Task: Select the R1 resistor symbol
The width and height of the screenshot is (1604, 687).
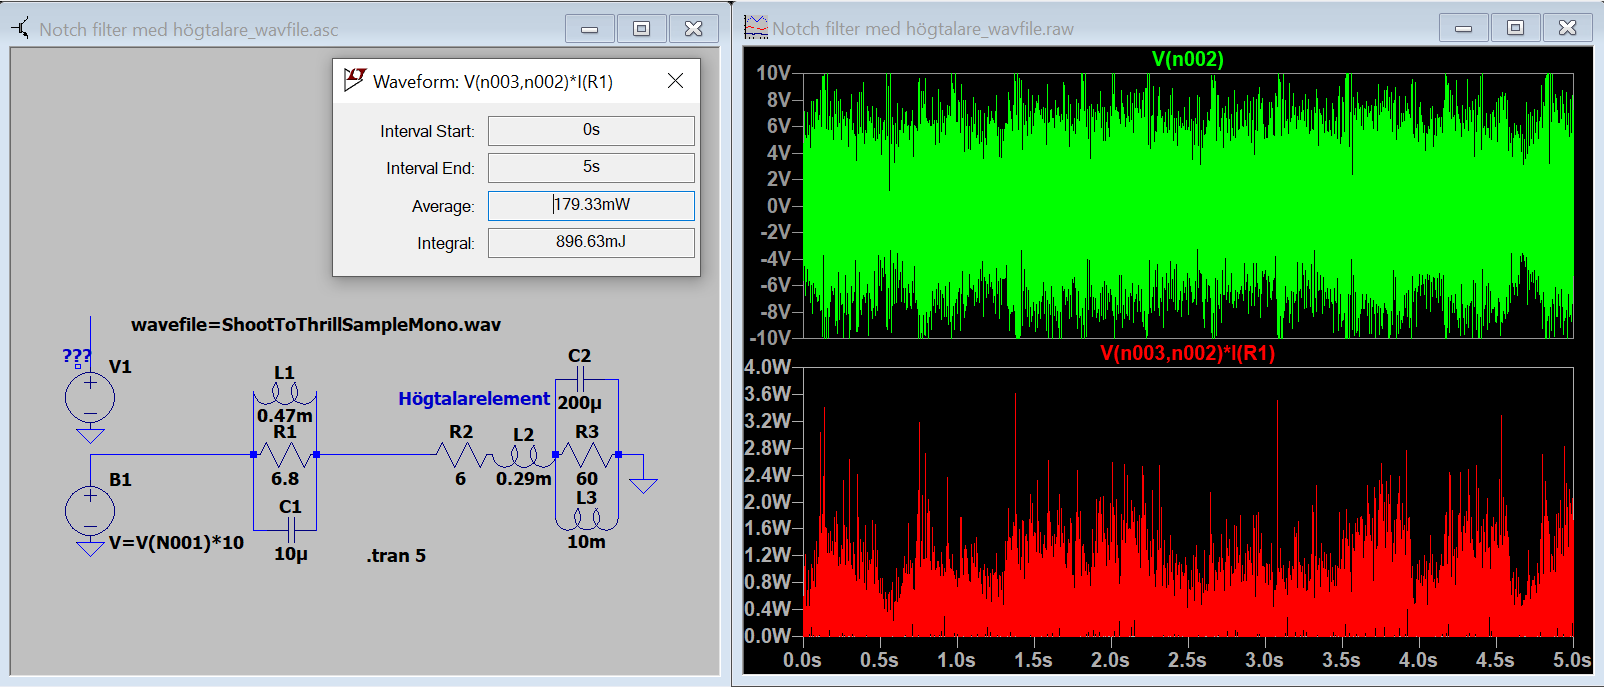Action: click(285, 454)
